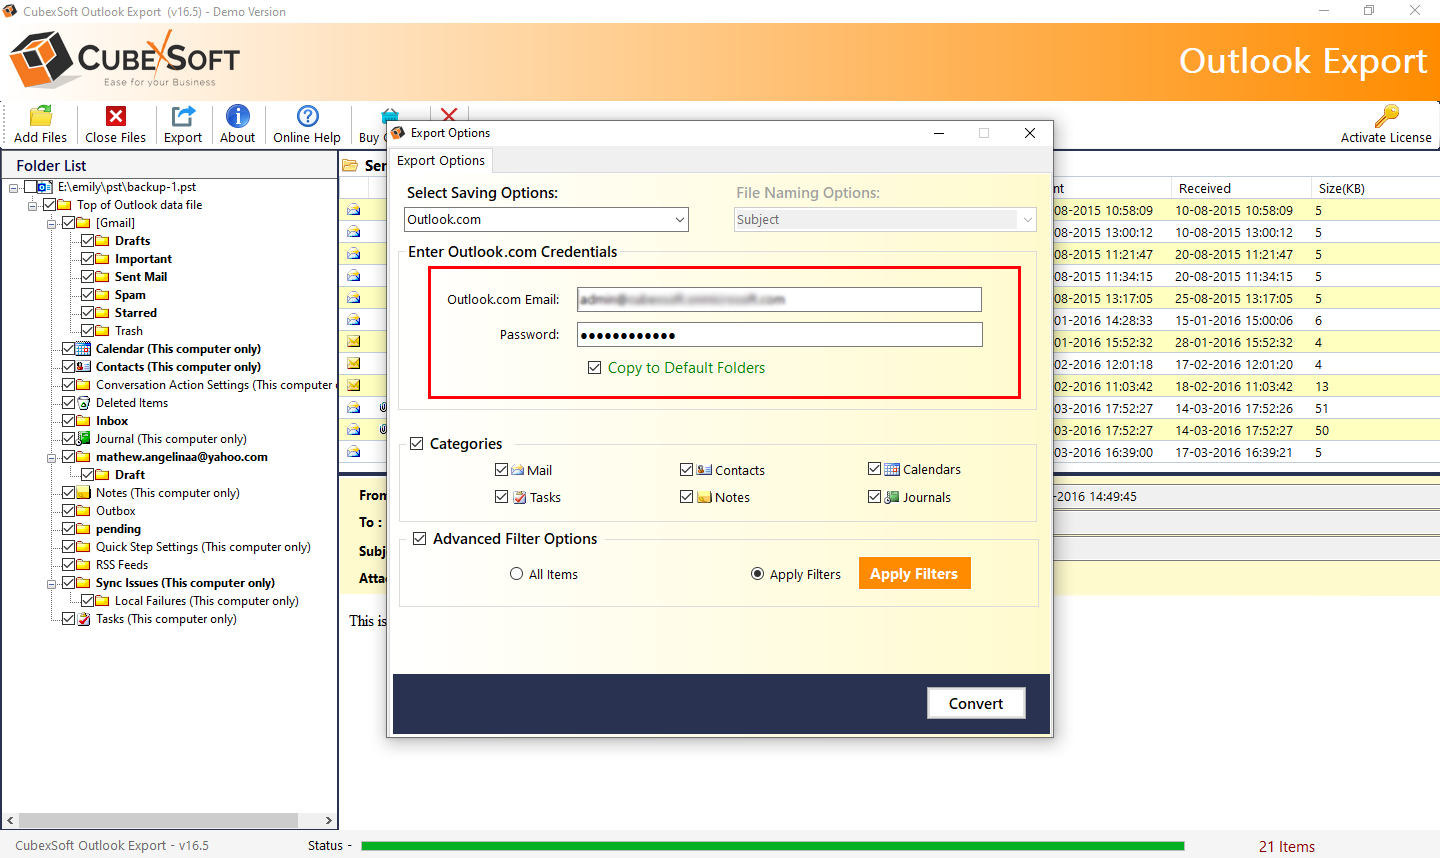Click the folder list horizontal scrollbar
The image size is (1440, 858).
coord(158,820)
